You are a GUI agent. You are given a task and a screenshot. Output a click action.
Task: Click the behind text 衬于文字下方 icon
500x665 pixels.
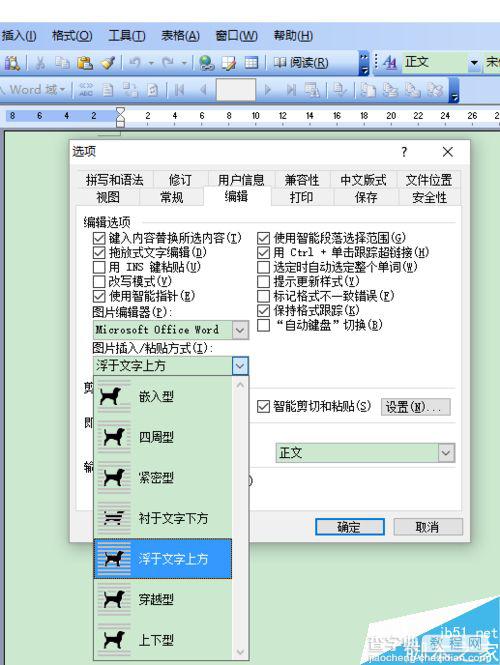pos(114,518)
